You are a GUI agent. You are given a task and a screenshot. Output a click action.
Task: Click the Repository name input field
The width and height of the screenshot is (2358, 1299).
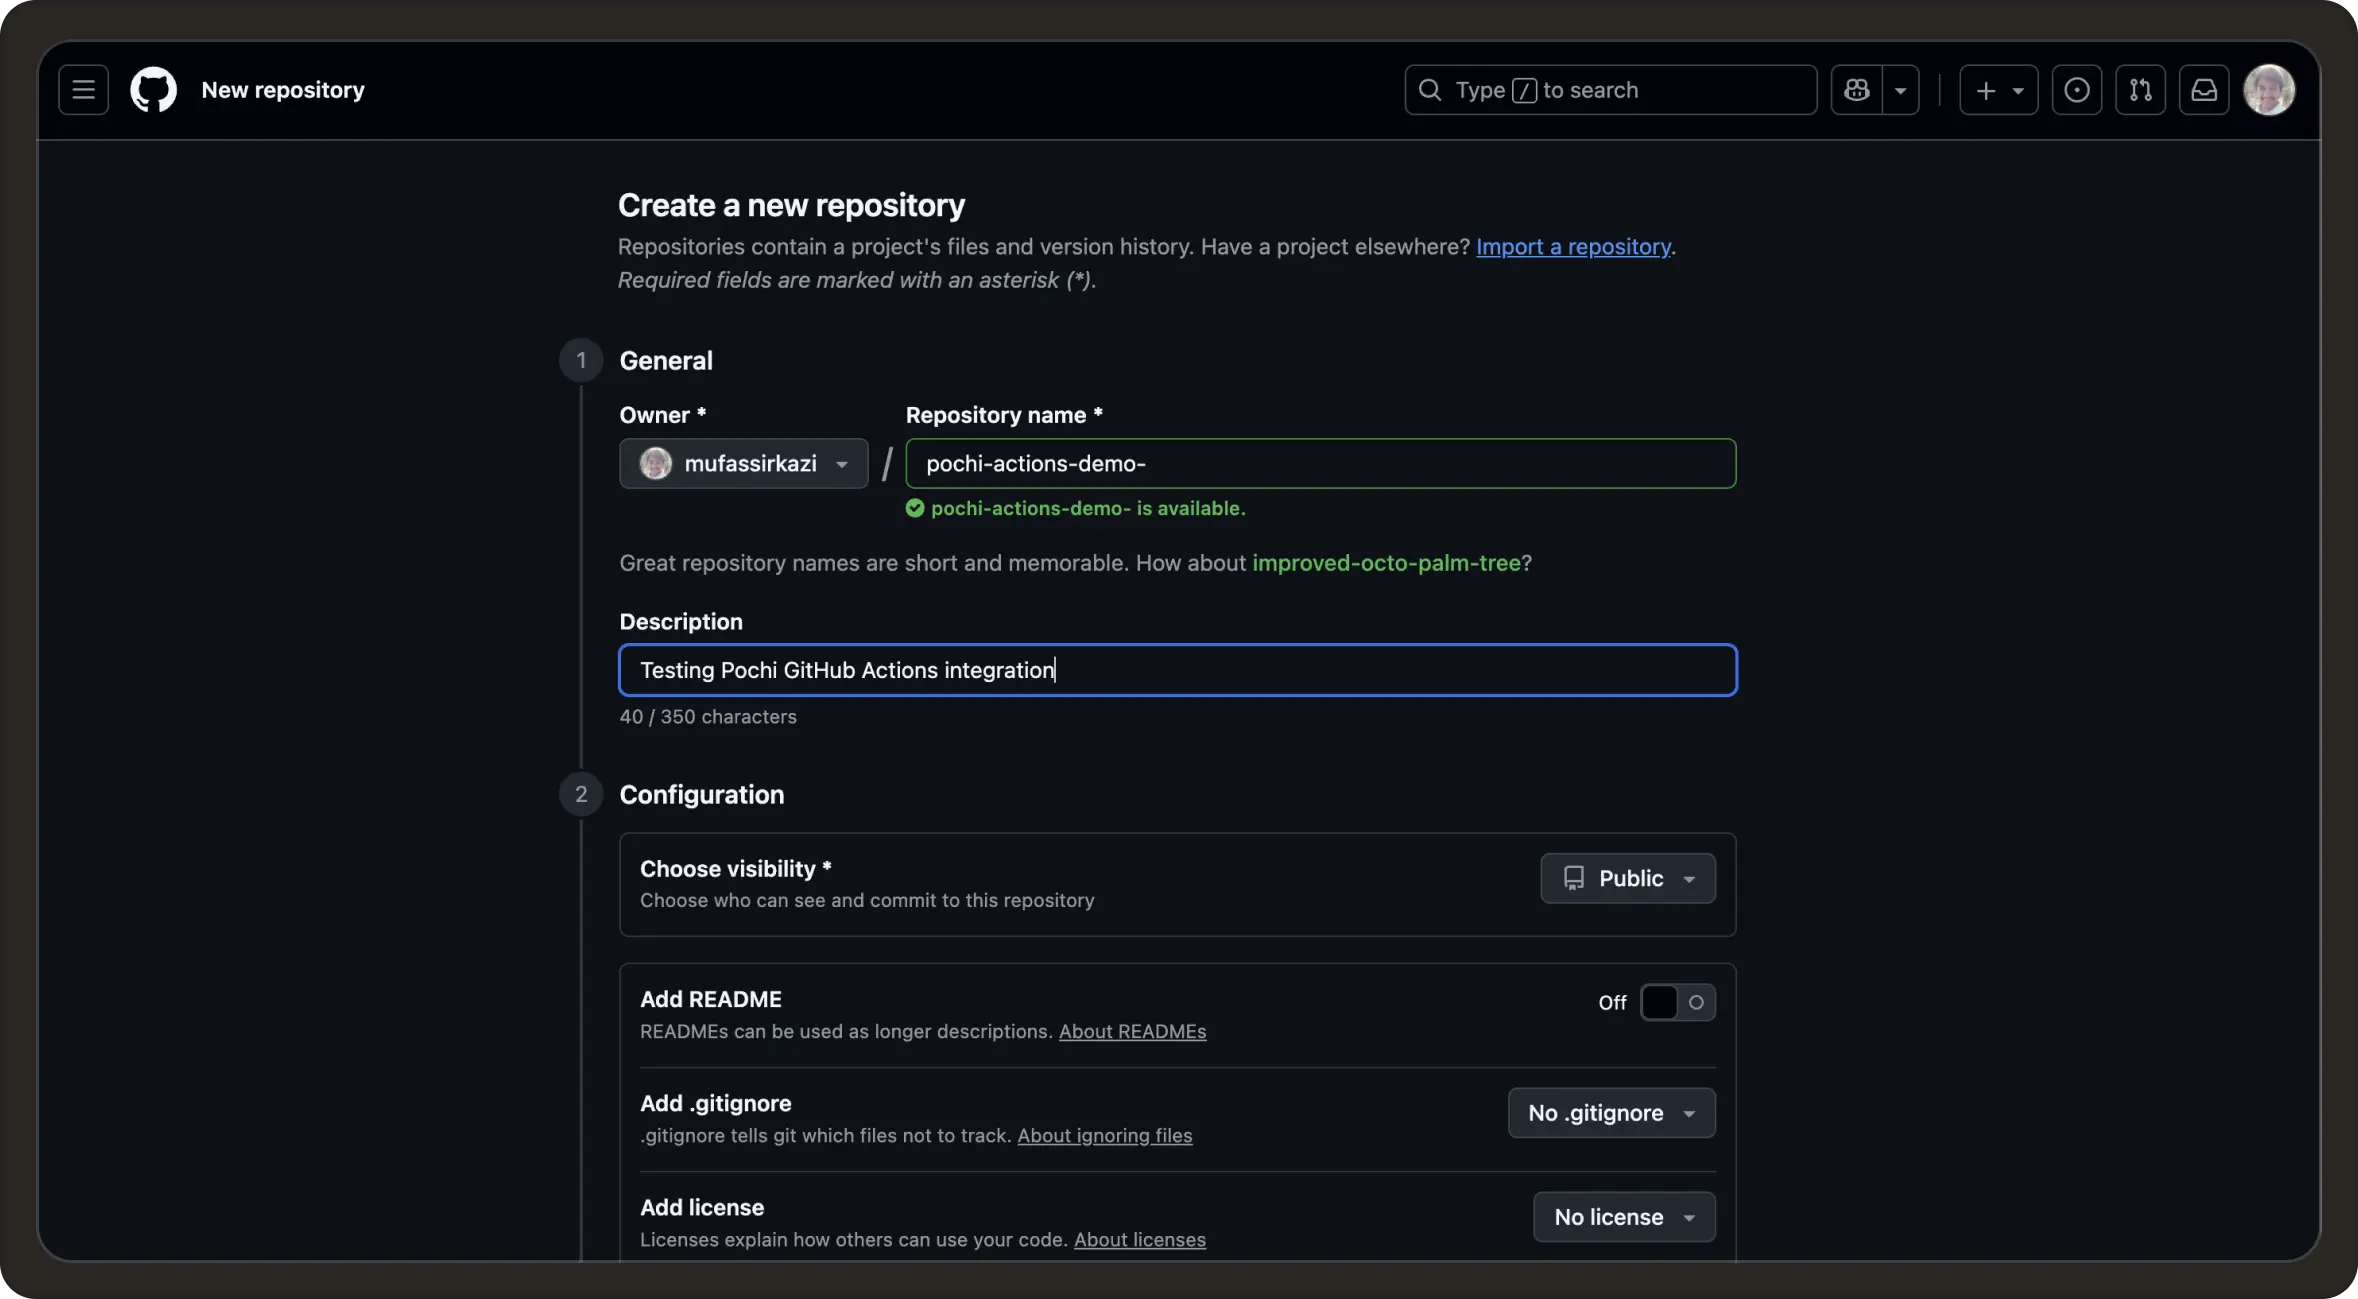1320,464
